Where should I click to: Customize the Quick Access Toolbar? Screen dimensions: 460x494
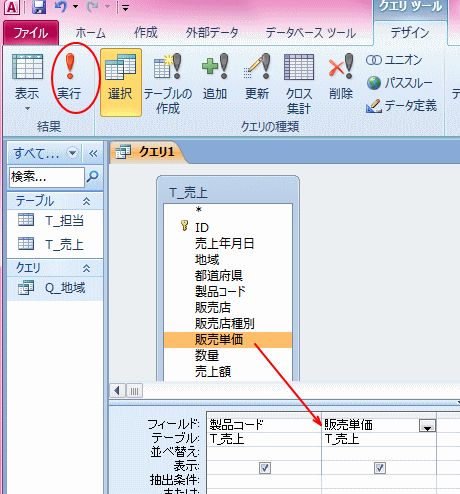[x=125, y=8]
